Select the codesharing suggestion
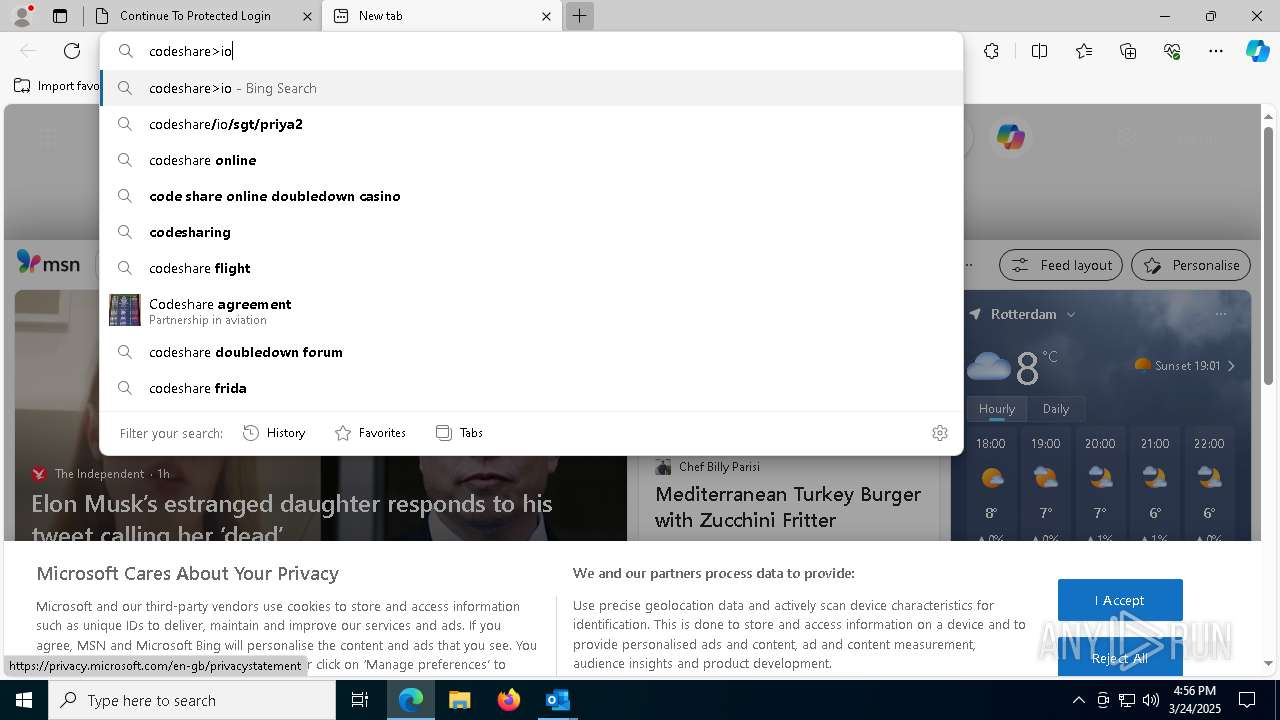Screen dimensions: 1280x720 [x=531, y=232]
